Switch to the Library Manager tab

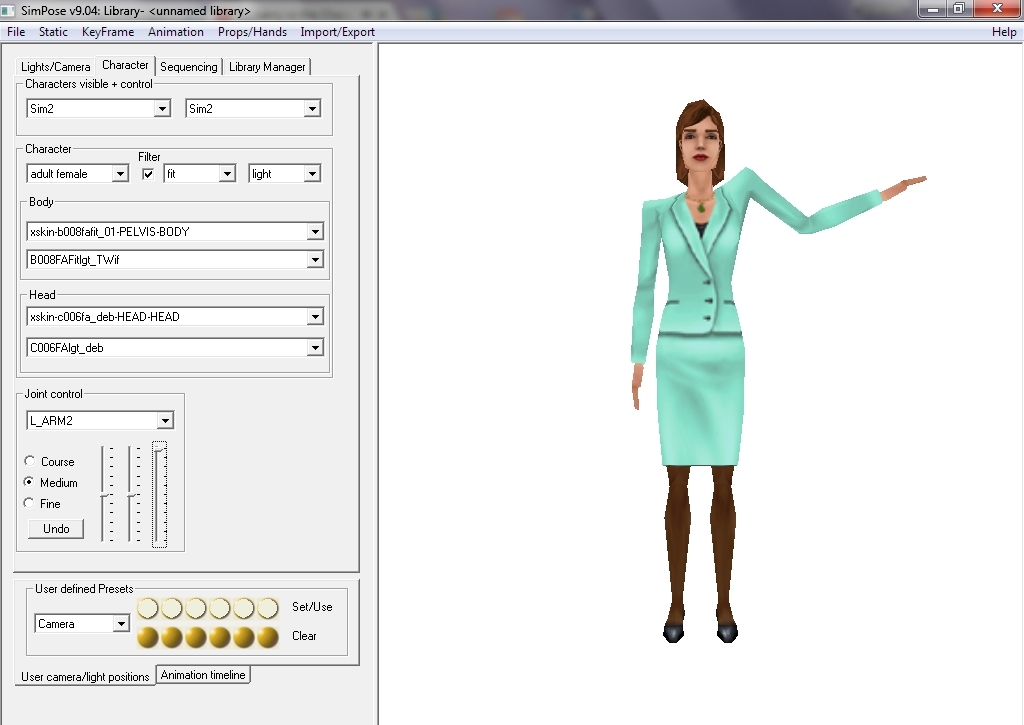267,67
